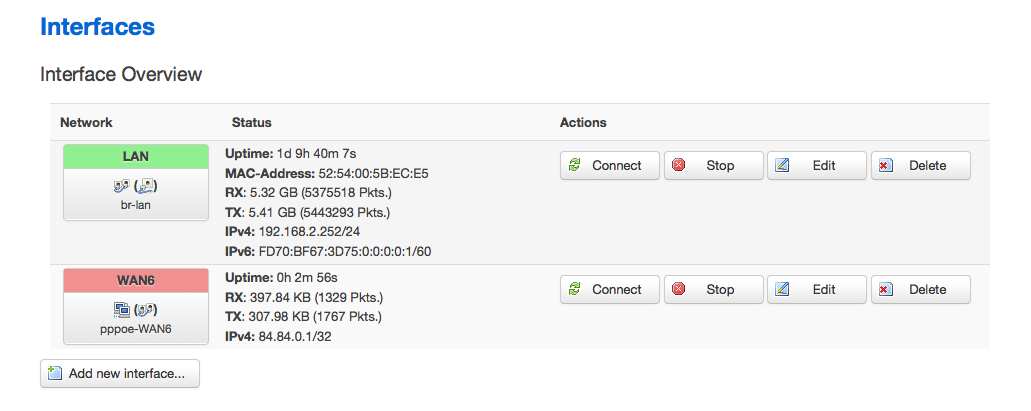Delete the LAN interface

click(921, 165)
